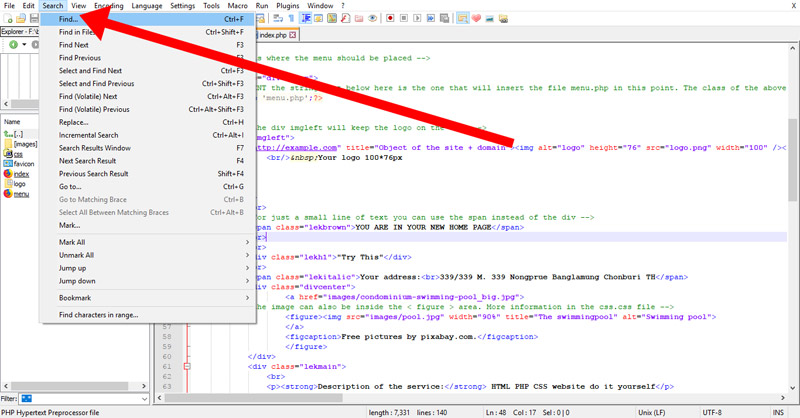800x418 pixels.
Task: Click the file list horizontal scrollbar
Action: tap(75, 386)
